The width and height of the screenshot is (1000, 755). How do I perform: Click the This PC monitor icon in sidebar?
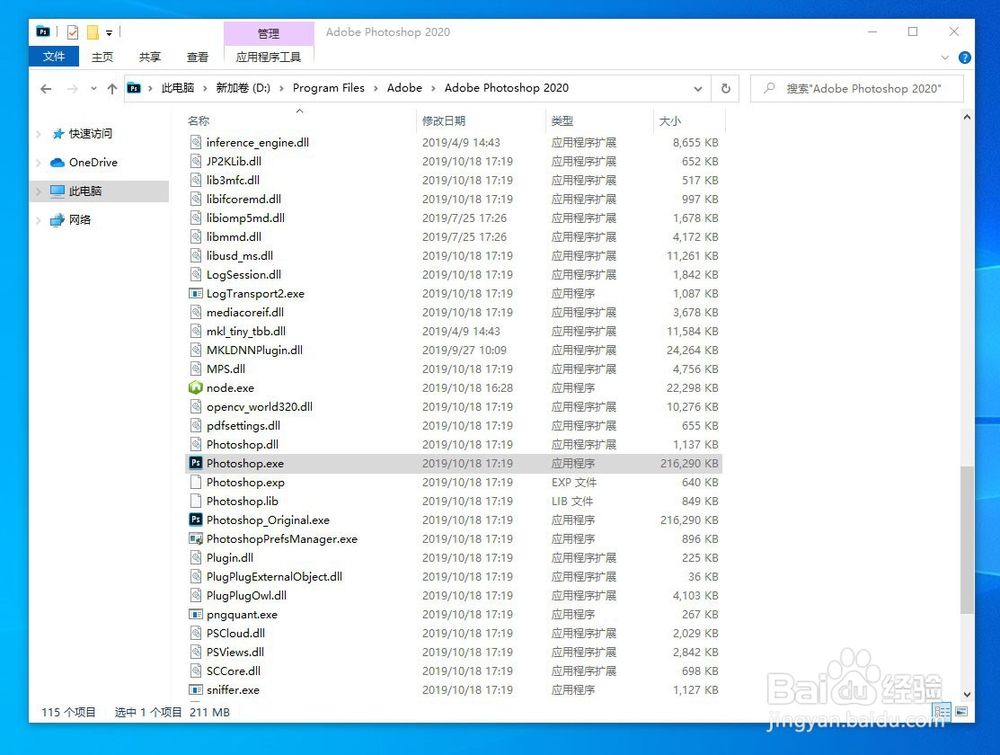(57, 191)
